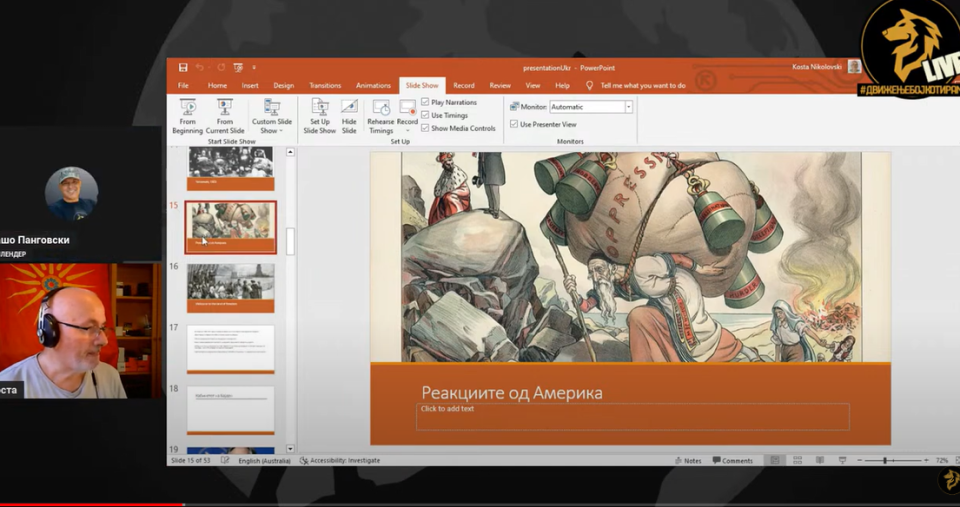Image resolution: width=960 pixels, height=507 pixels.
Task: Click the video progress bar at bottom
Action: [480, 505]
